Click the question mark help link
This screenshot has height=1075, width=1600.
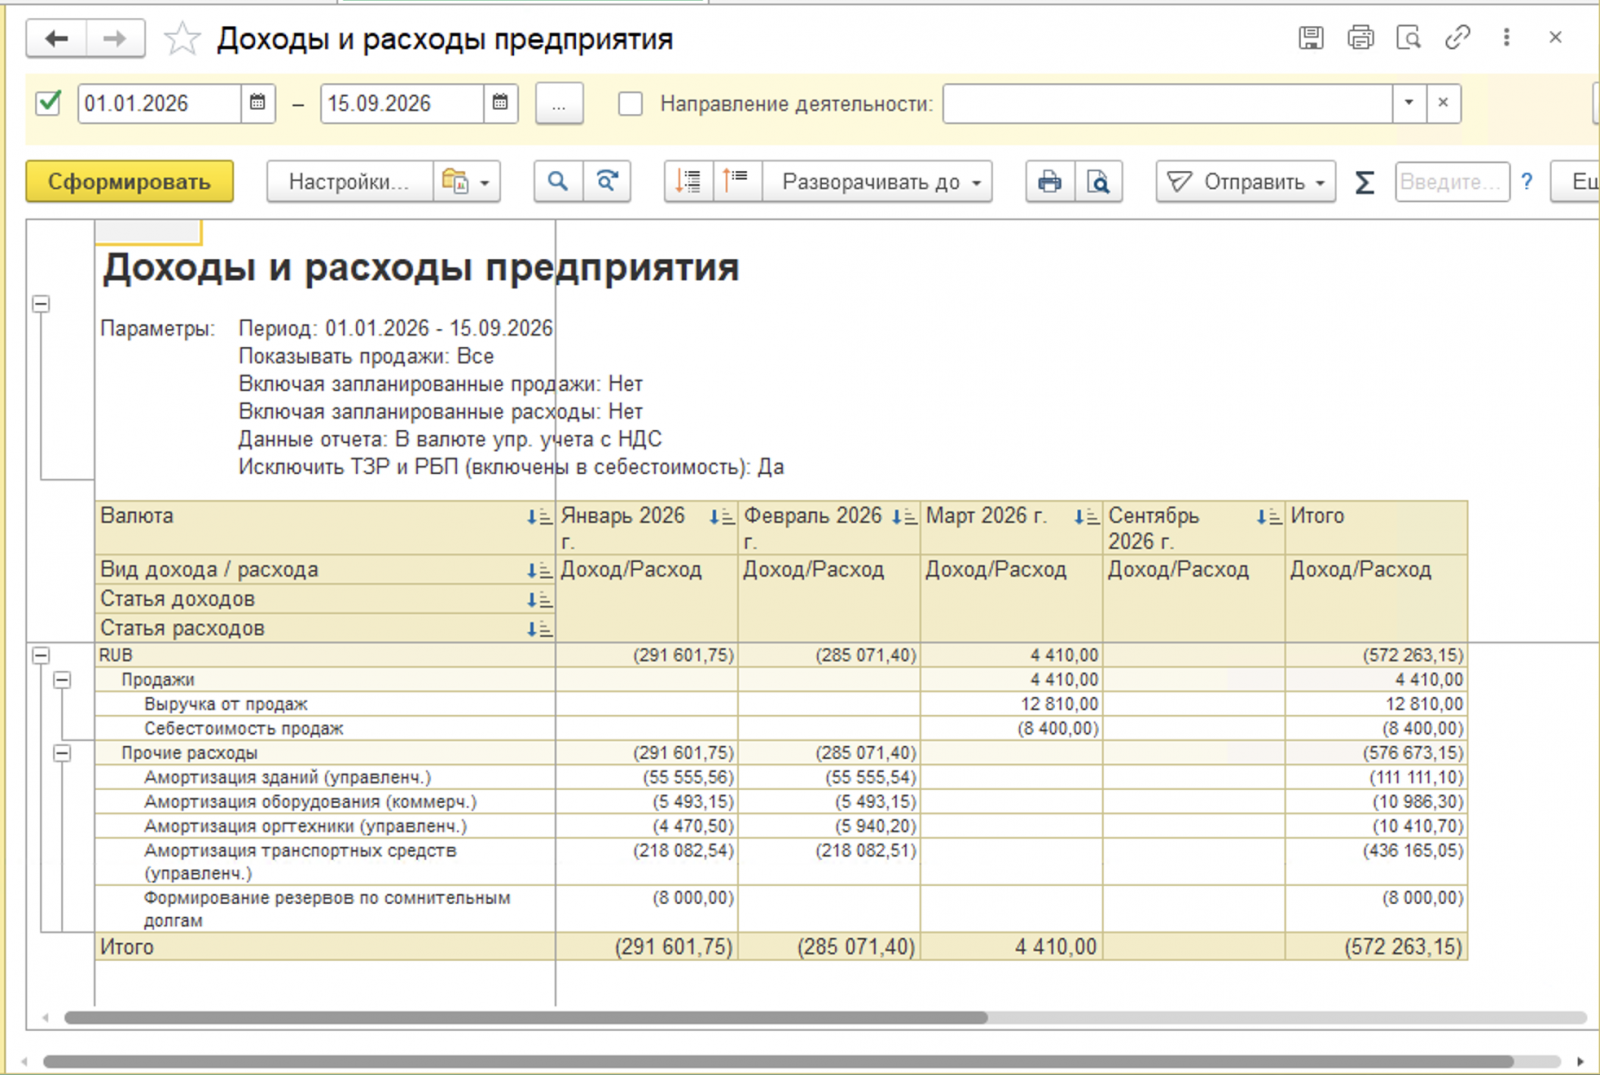tap(1526, 182)
